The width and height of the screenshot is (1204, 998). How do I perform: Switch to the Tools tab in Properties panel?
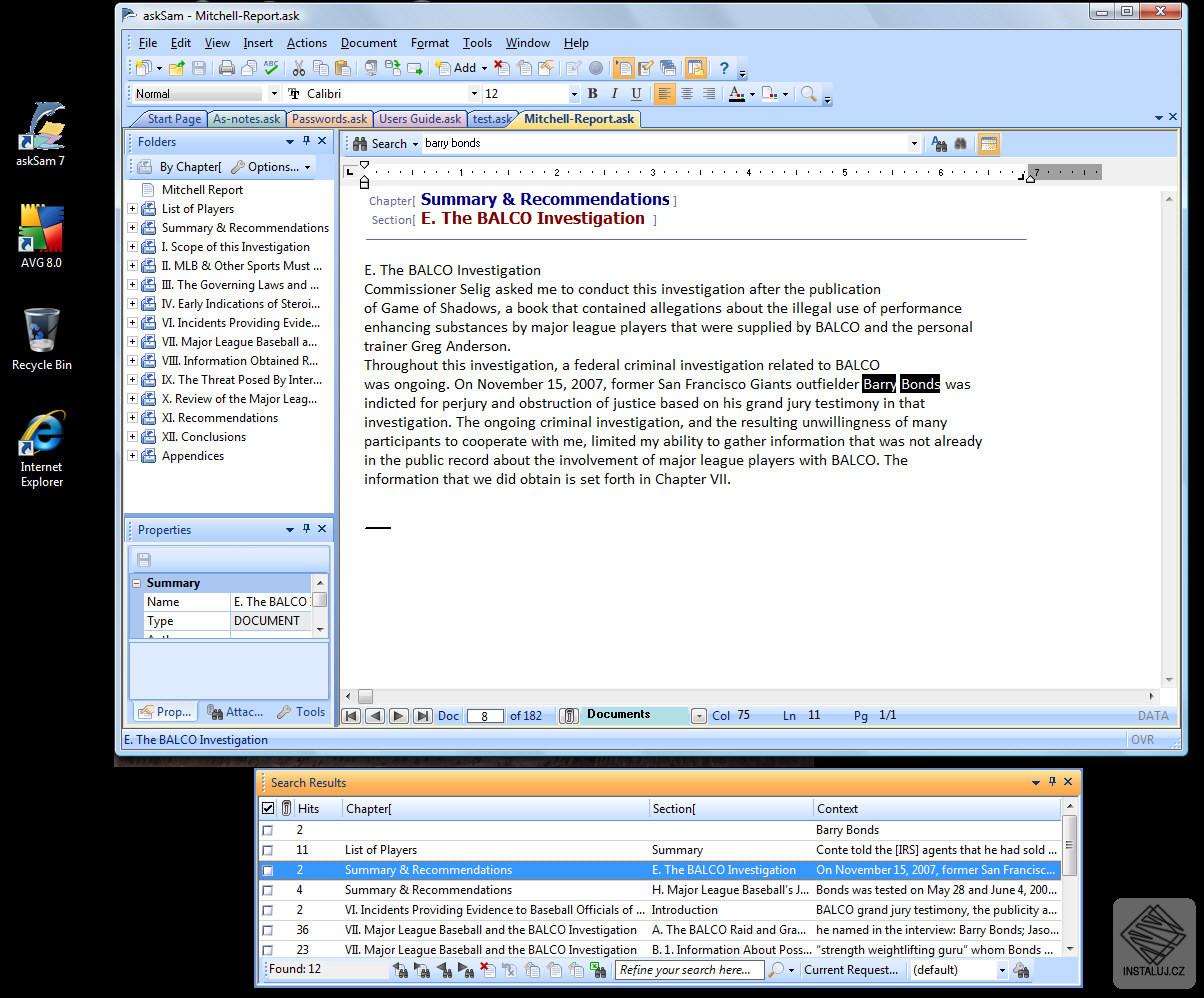pos(301,712)
